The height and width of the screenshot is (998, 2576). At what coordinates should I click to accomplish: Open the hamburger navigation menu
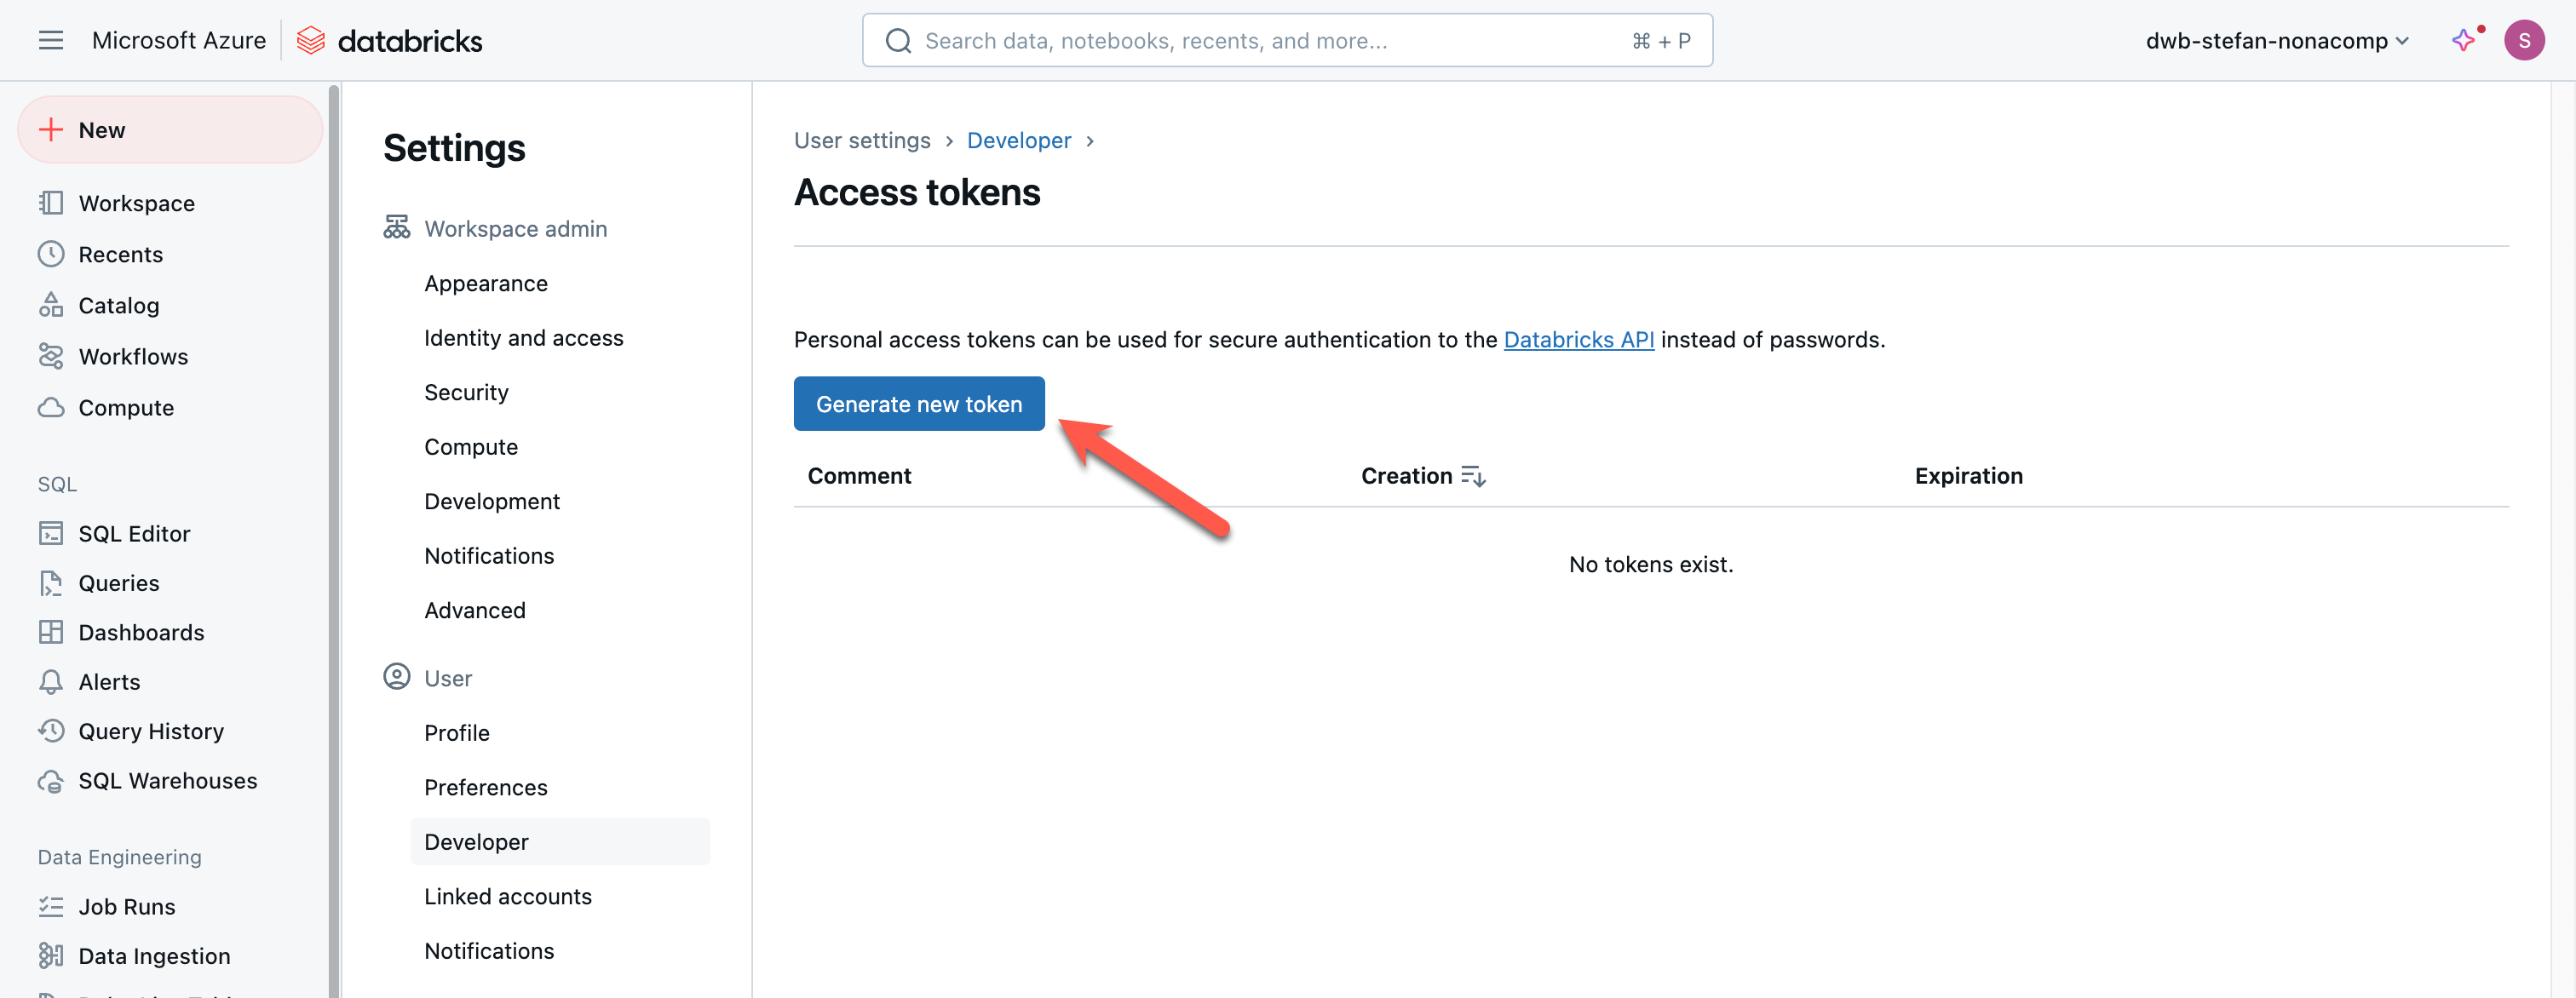[50, 40]
